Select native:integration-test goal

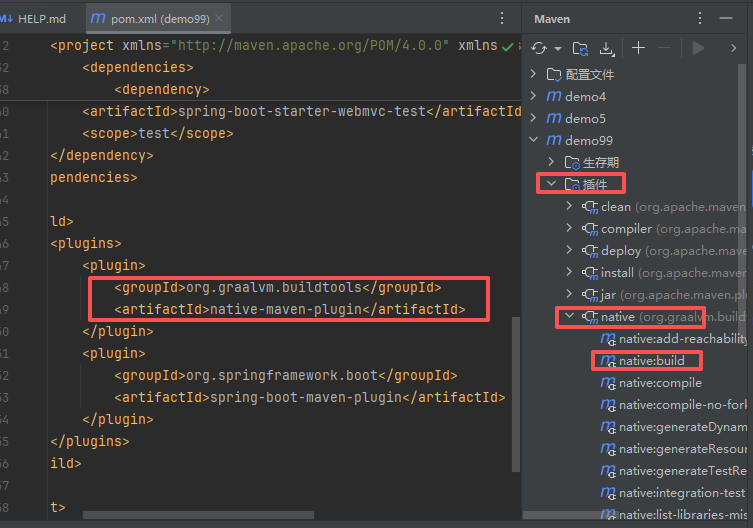coord(673,493)
